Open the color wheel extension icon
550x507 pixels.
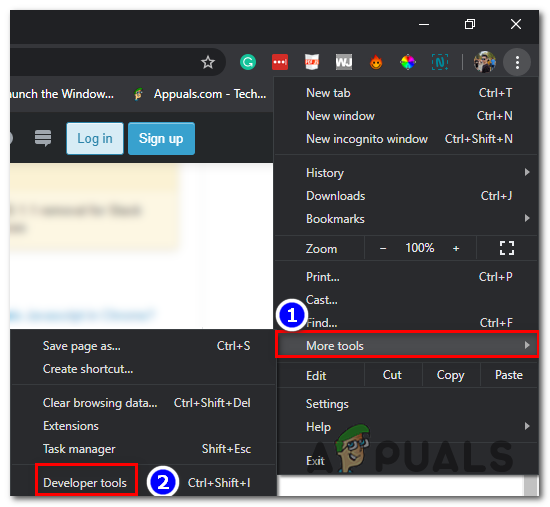pos(408,62)
